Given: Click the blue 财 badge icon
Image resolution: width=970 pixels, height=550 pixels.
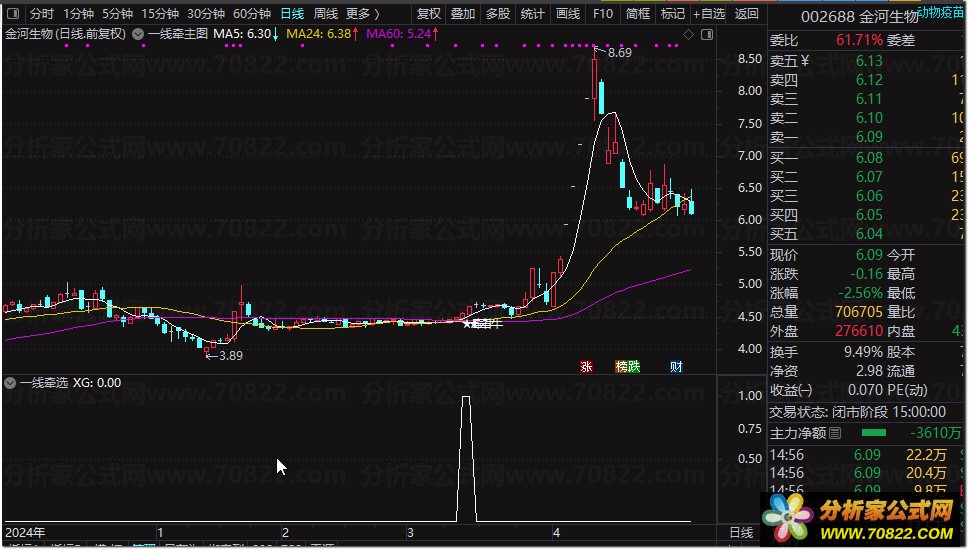Looking at the screenshot, I should point(676,366).
